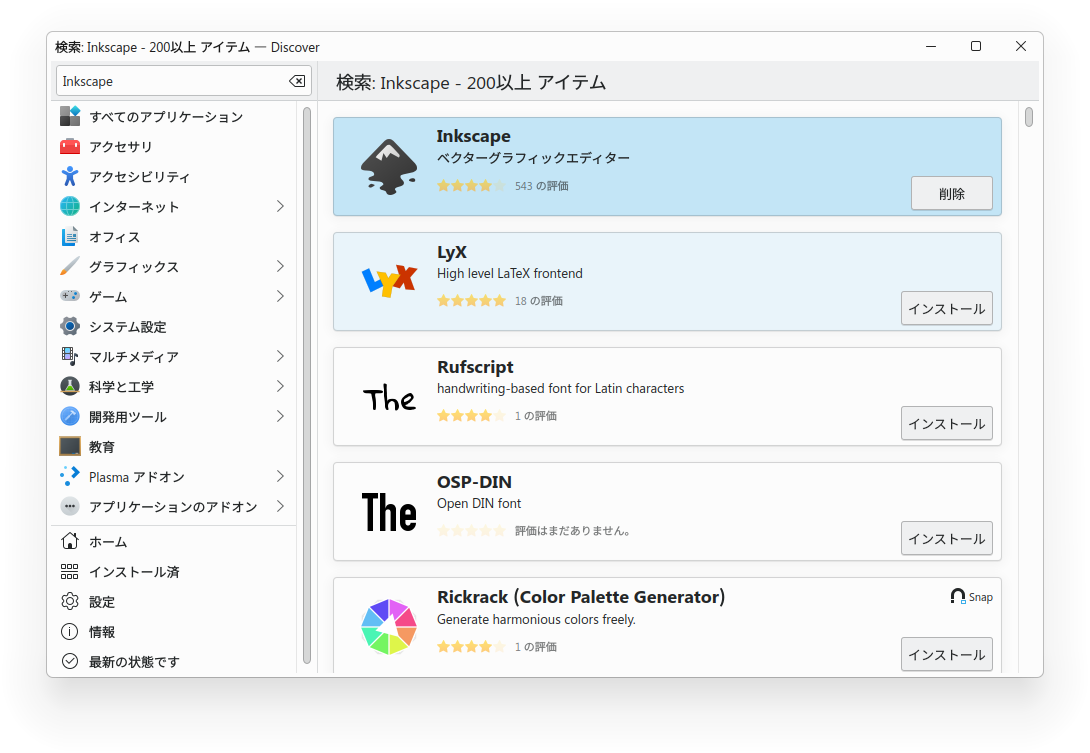The width and height of the screenshot is (1090, 753).
Task: Click the Up to date (最新の状態です) checkmark icon
Action: click(70, 661)
